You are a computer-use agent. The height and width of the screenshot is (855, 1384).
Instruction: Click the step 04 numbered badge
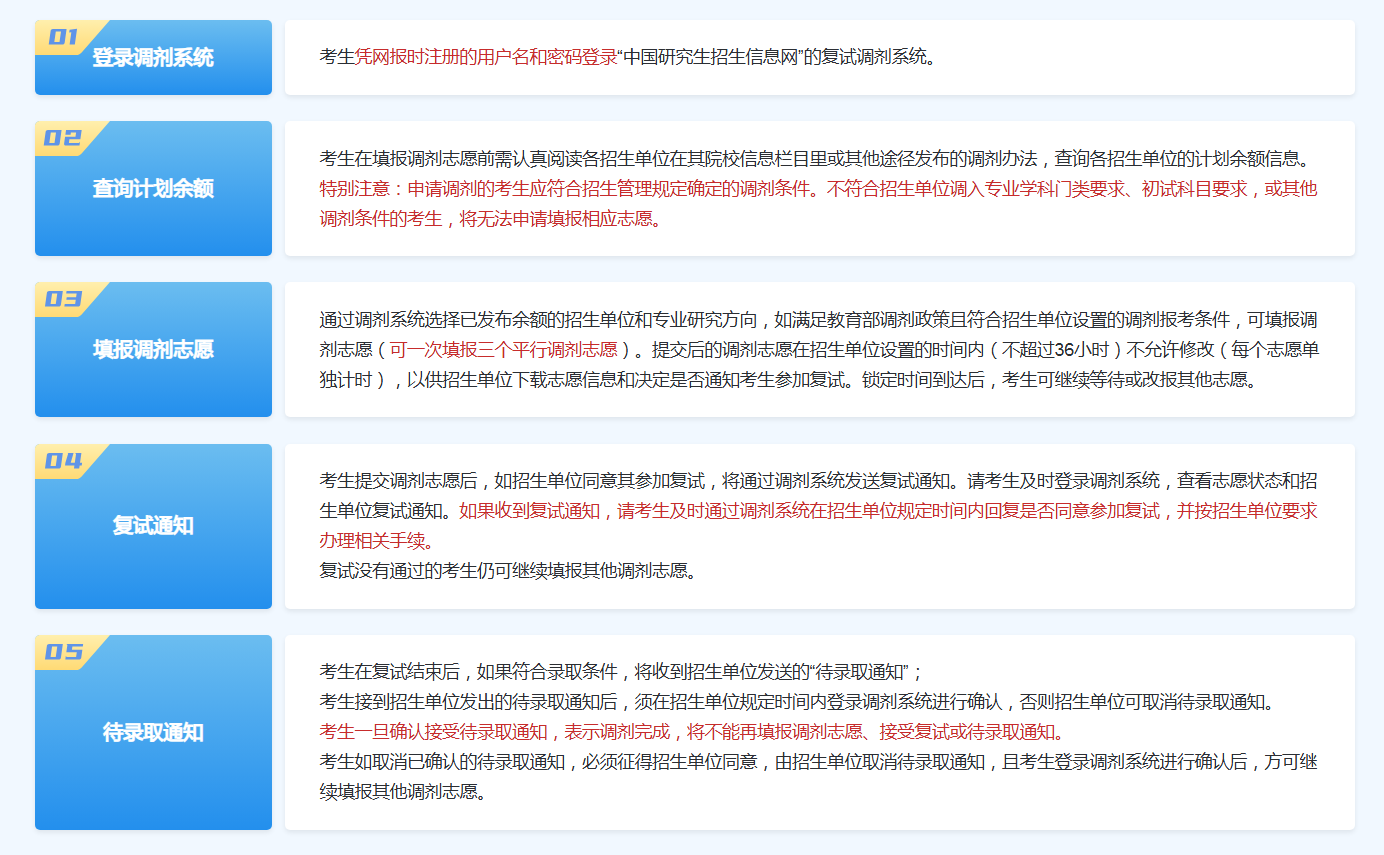pos(63,460)
